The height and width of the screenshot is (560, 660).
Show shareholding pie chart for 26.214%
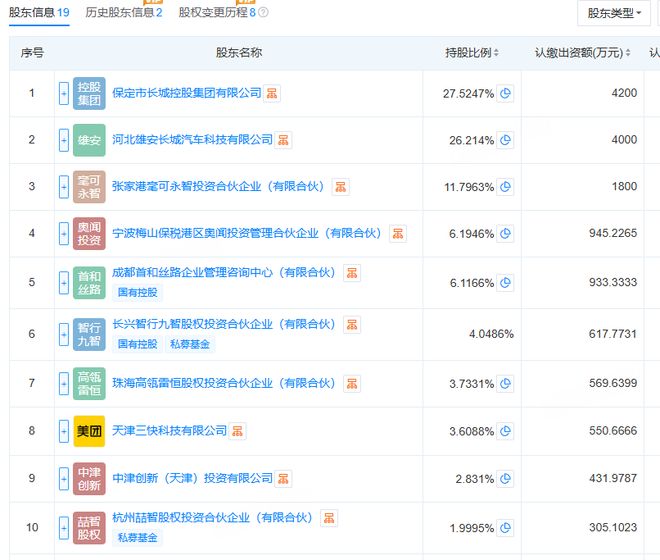click(505, 140)
